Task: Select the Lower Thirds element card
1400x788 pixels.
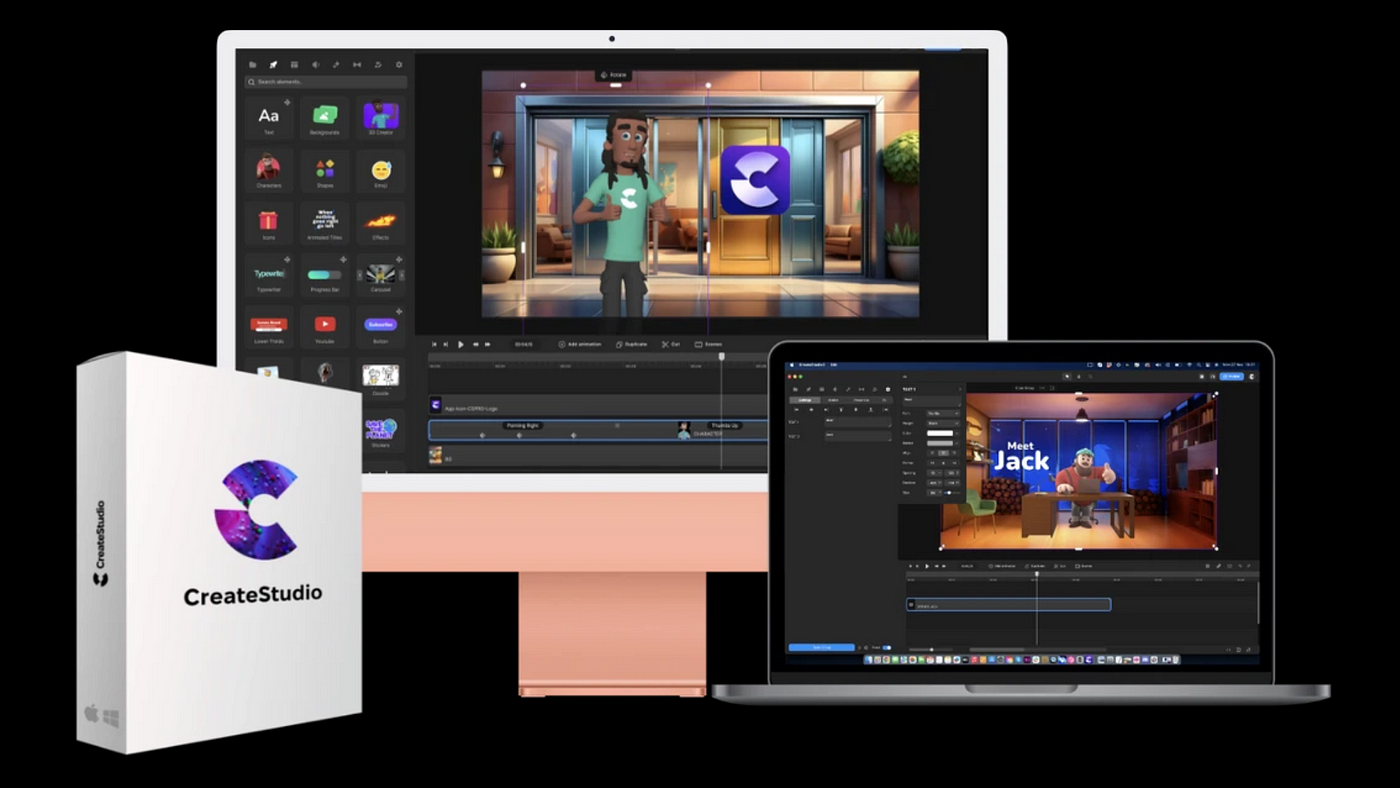Action: coord(269,327)
